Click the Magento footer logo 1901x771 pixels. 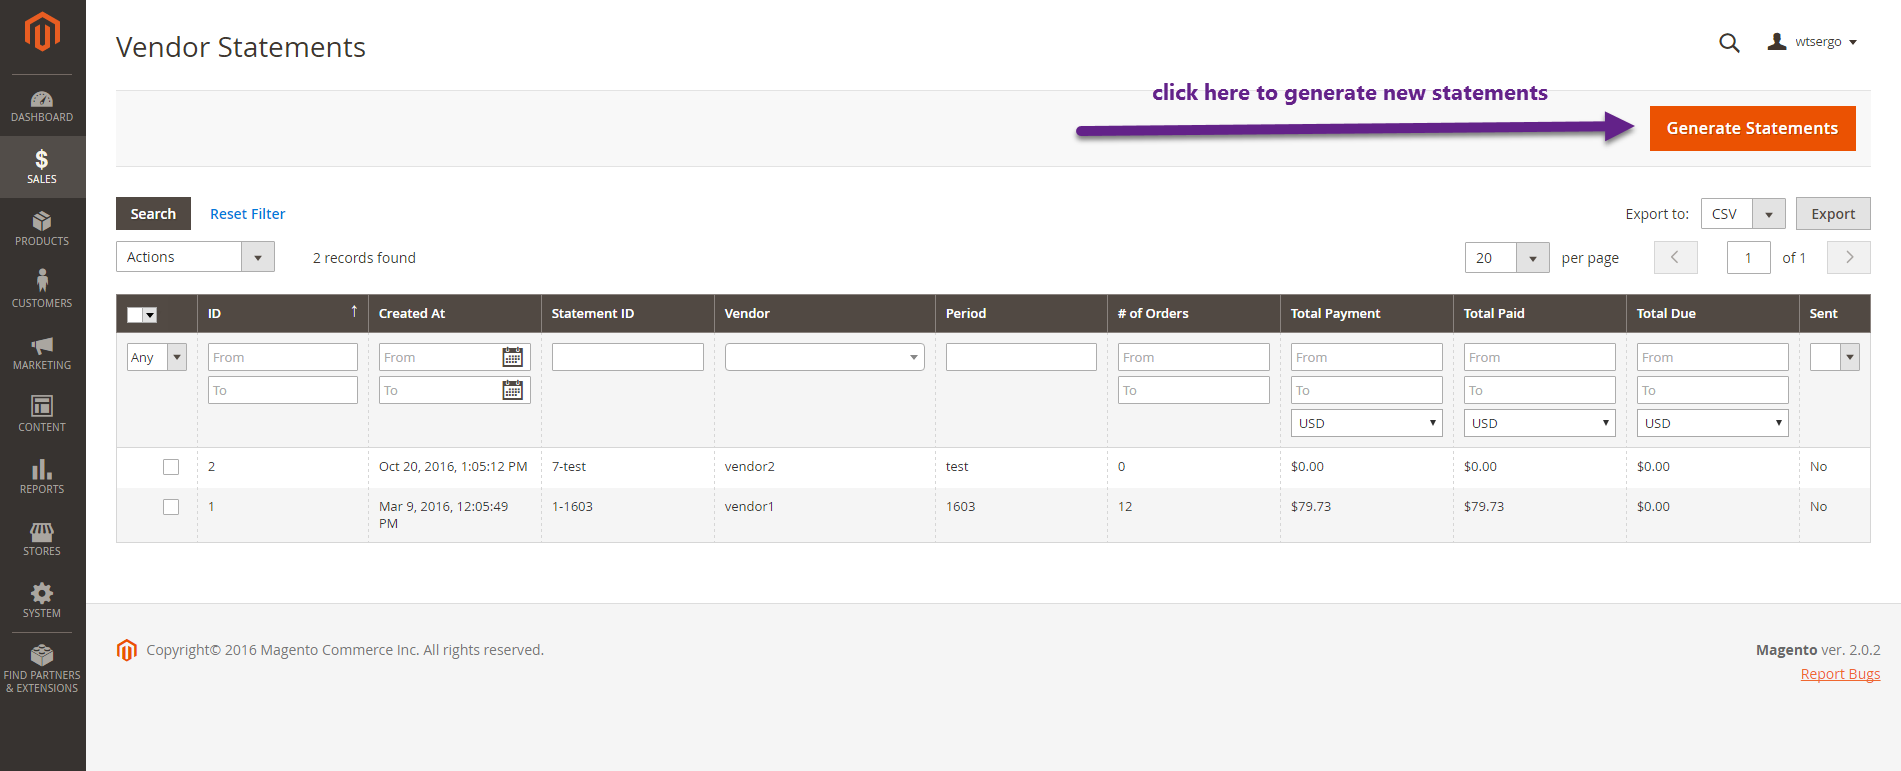pyautogui.click(x=126, y=650)
